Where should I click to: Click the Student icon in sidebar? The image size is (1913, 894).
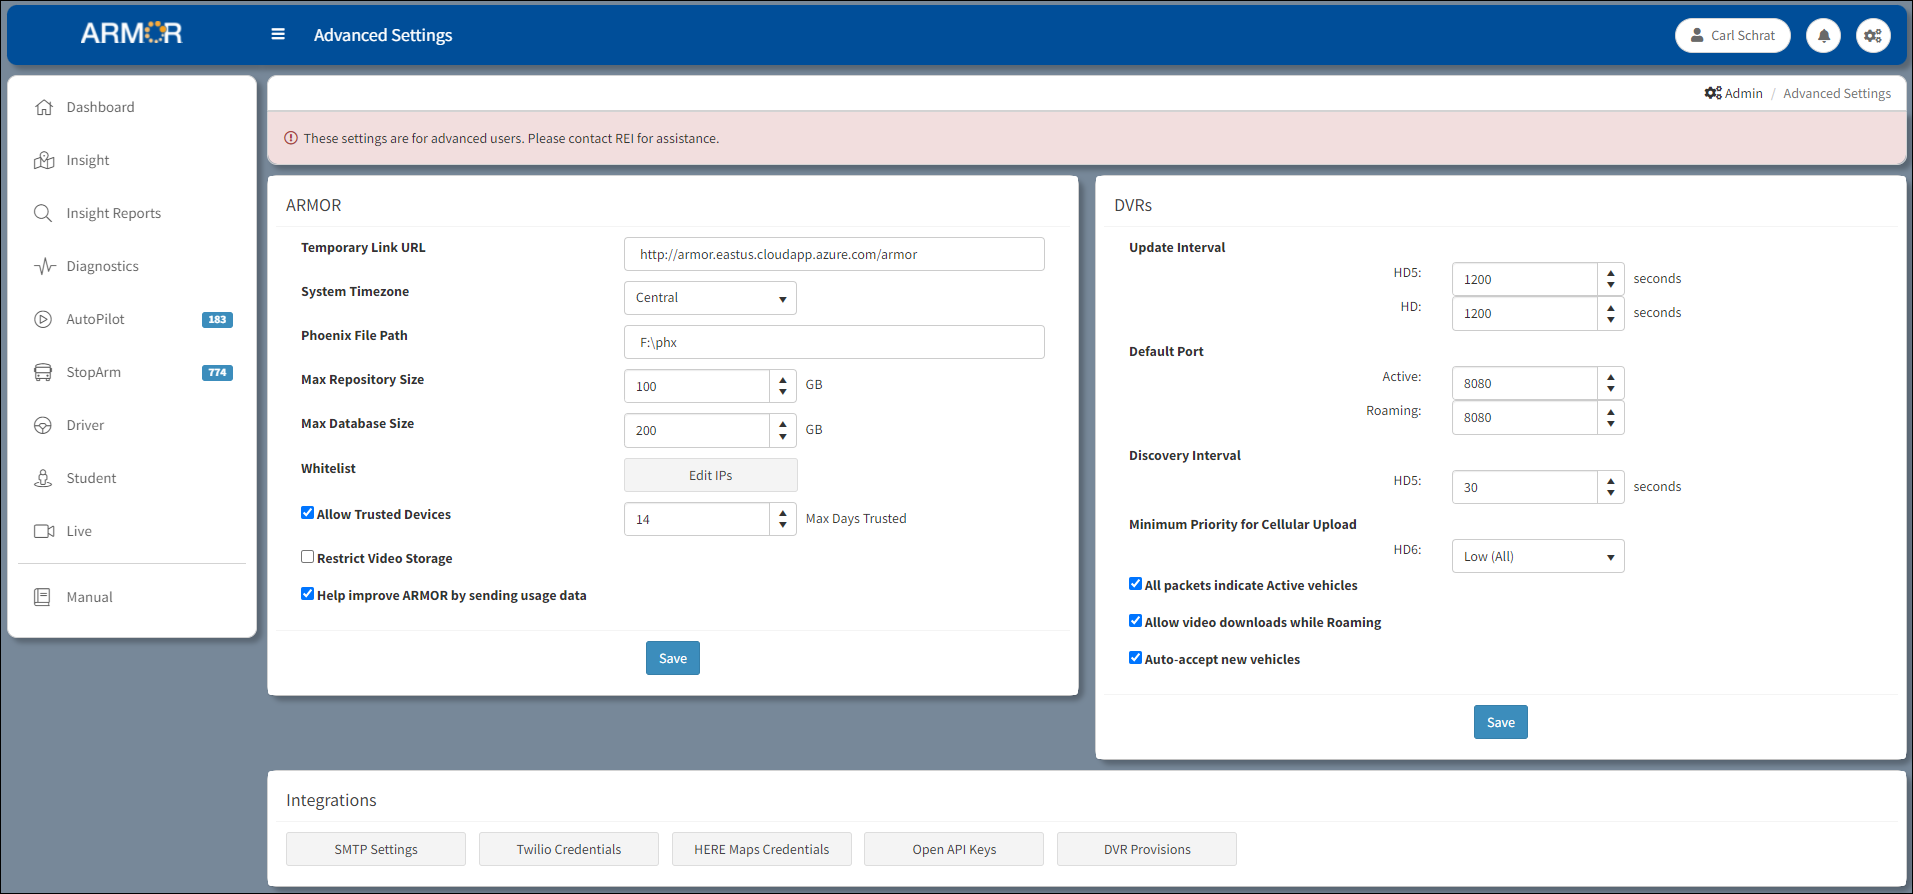tap(43, 478)
